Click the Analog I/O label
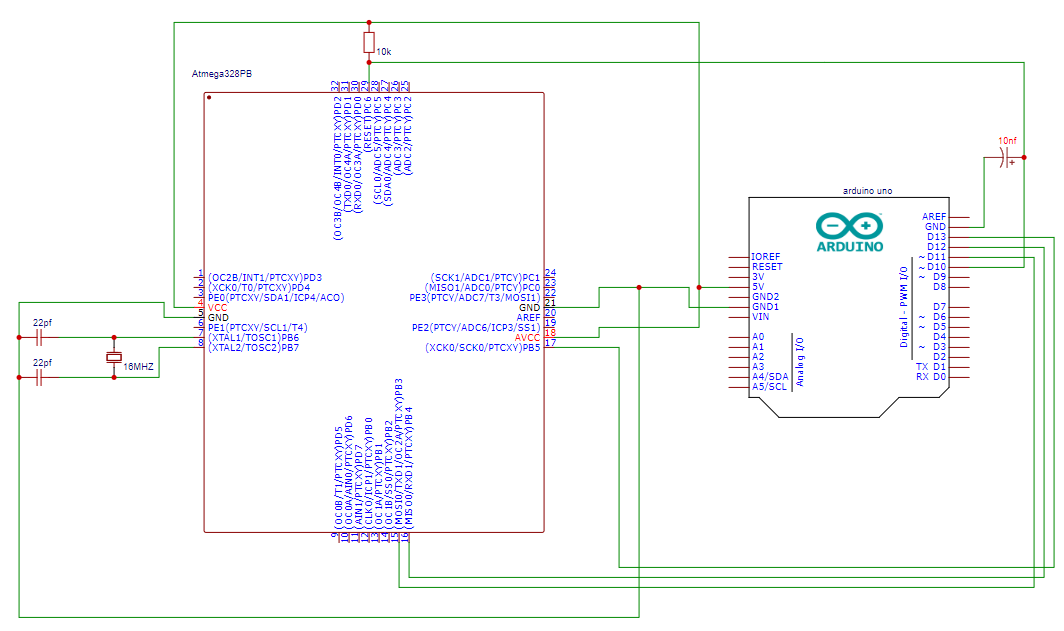 (x=799, y=362)
